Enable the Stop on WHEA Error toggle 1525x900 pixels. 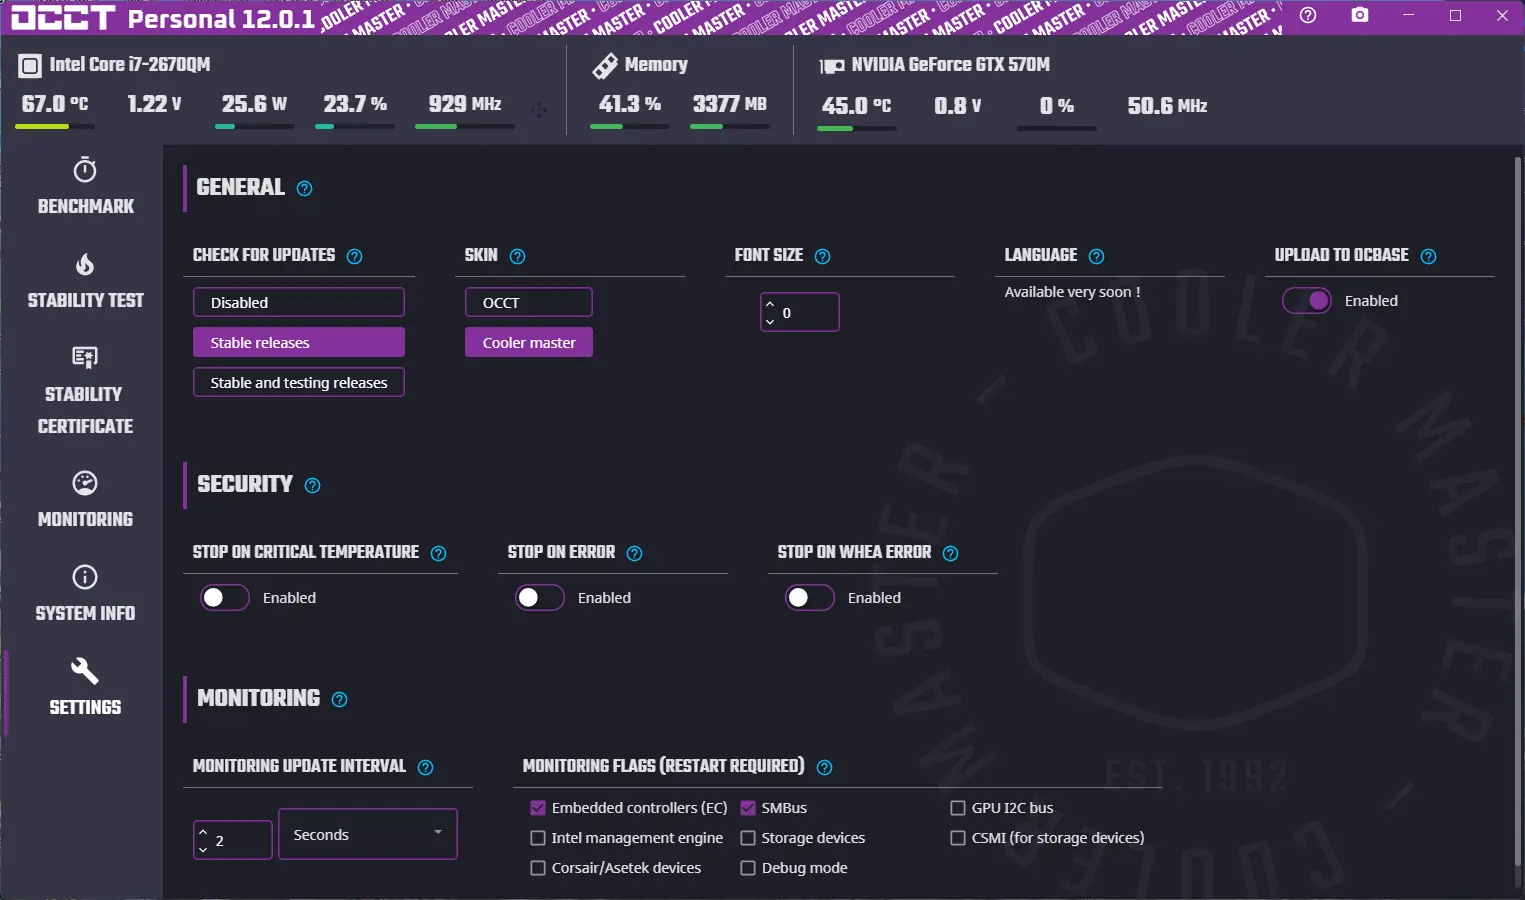tap(810, 598)
